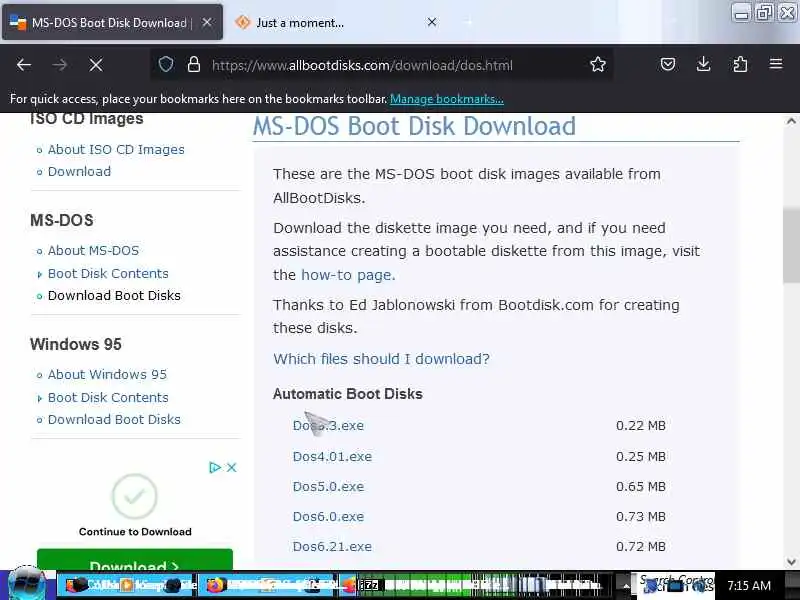
Task: Download Dos4.01.exe file
Action: (332, 457)
